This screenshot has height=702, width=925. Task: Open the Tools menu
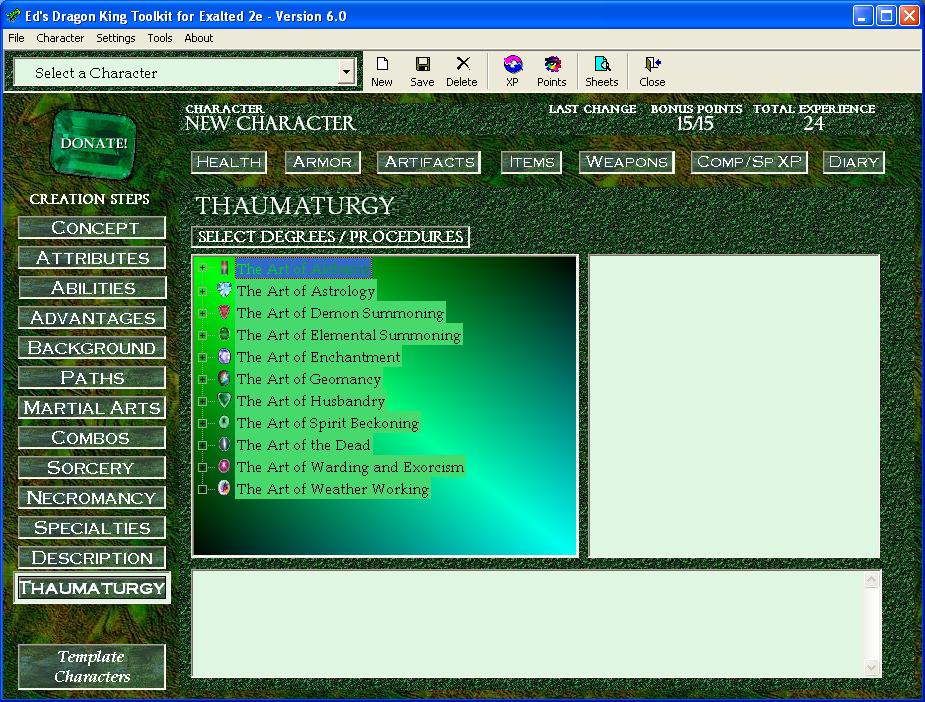click(160, 38)
